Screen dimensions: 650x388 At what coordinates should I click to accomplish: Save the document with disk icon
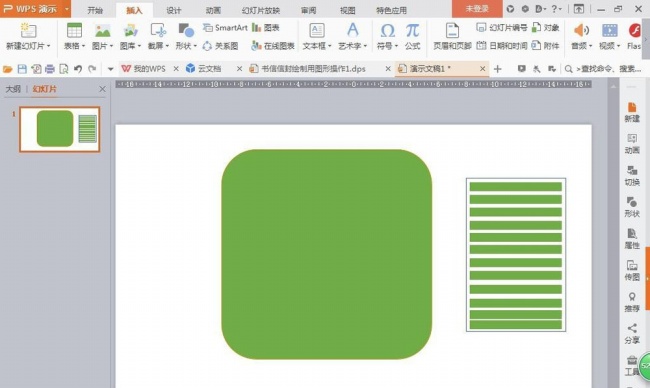(x=22, y=69)
